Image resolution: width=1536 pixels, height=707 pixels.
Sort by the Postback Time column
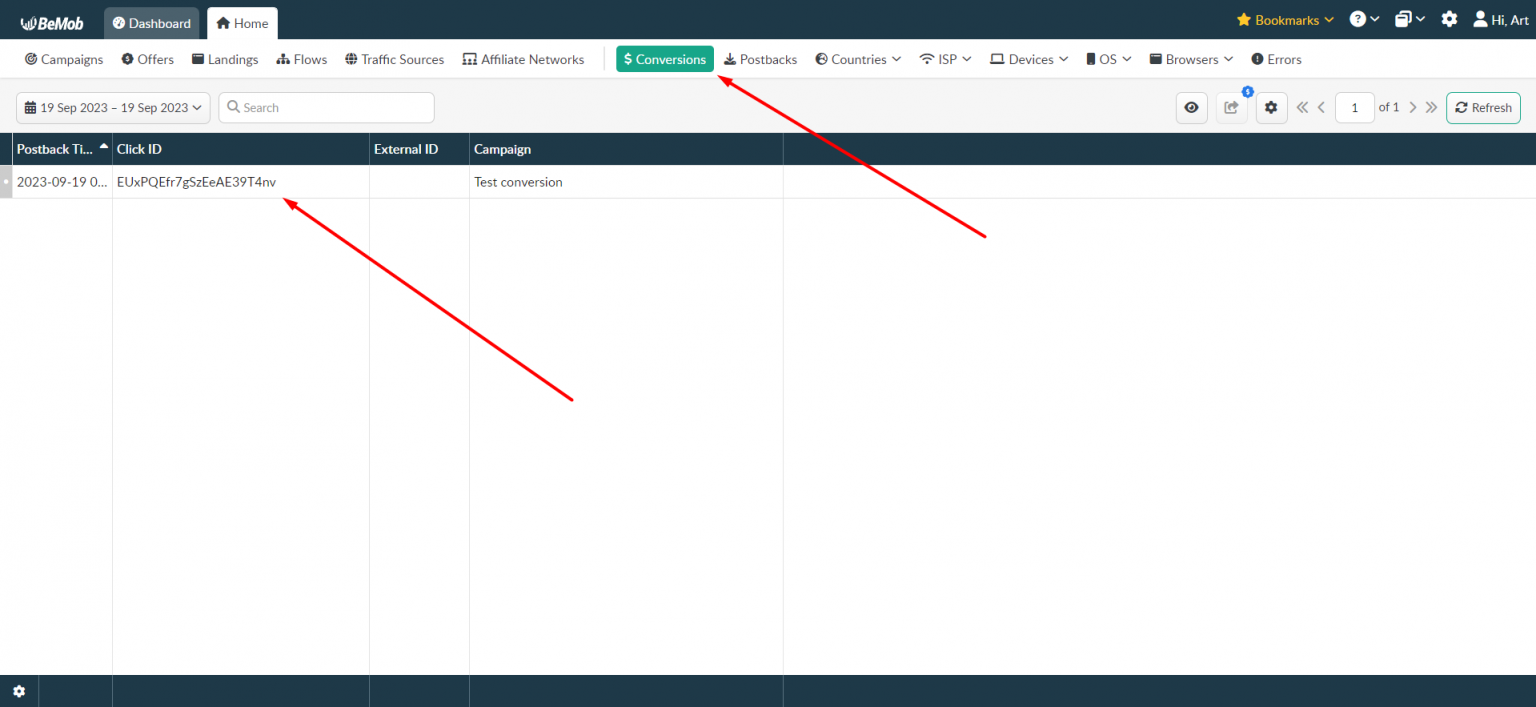tap(55, 149)
